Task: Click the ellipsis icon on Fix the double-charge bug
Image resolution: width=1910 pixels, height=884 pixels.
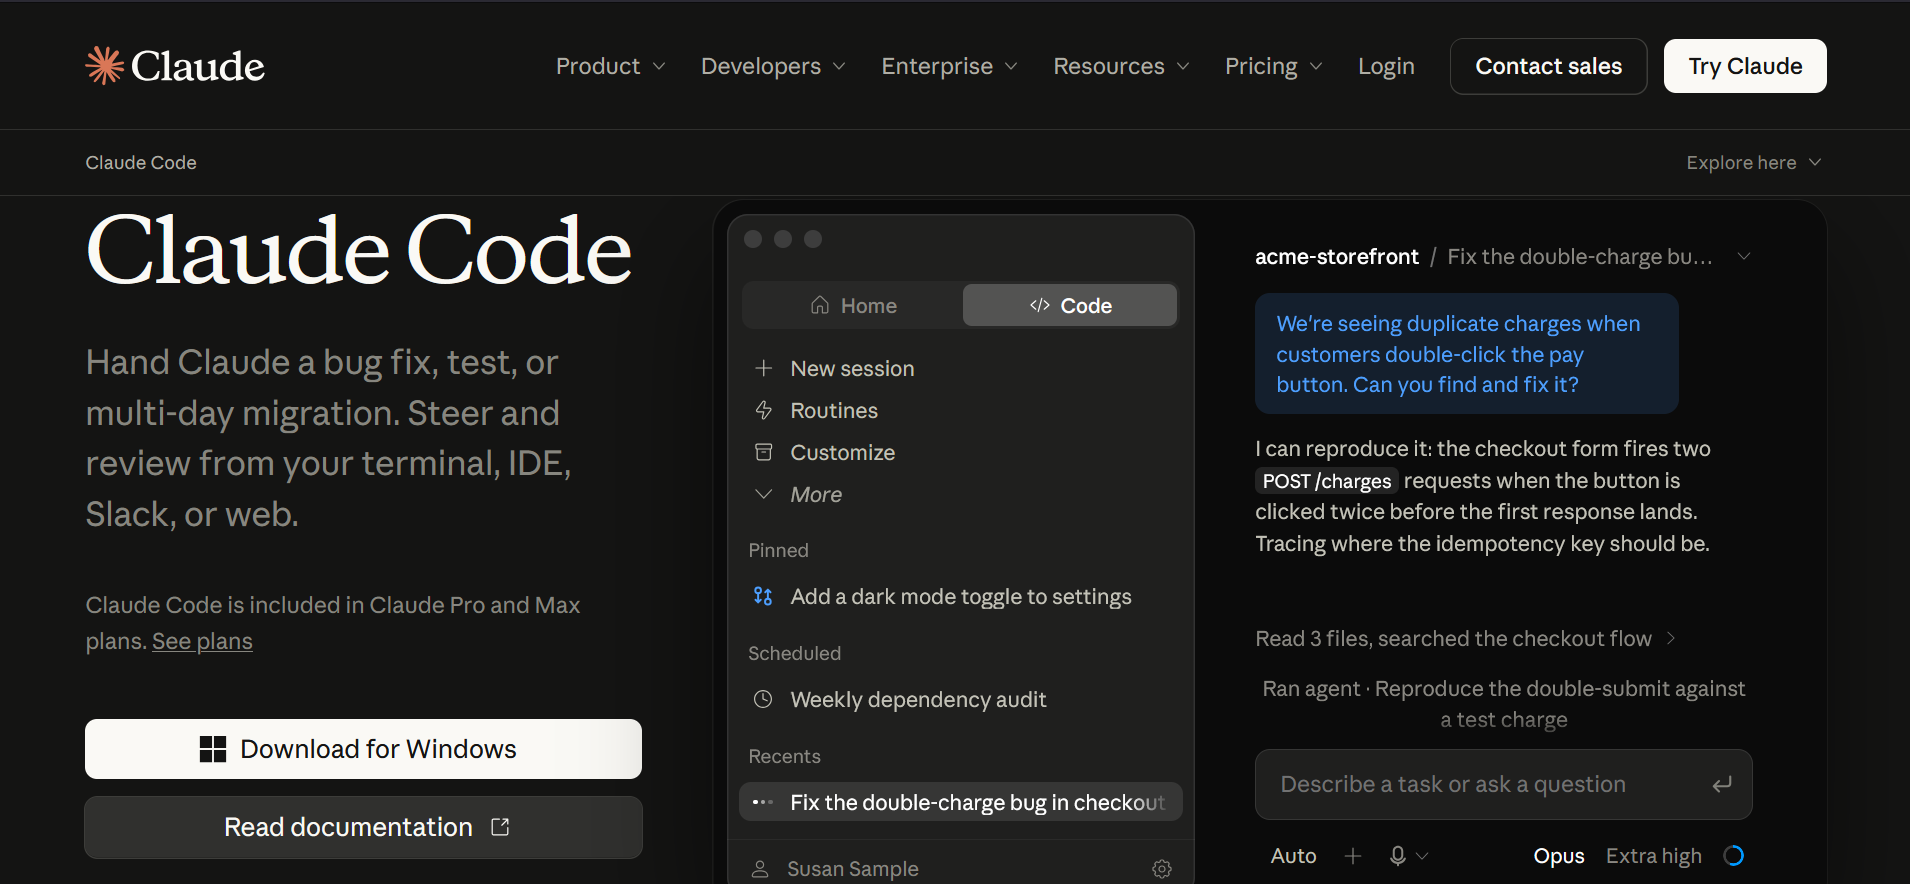Action: click(x=763, y=802)
